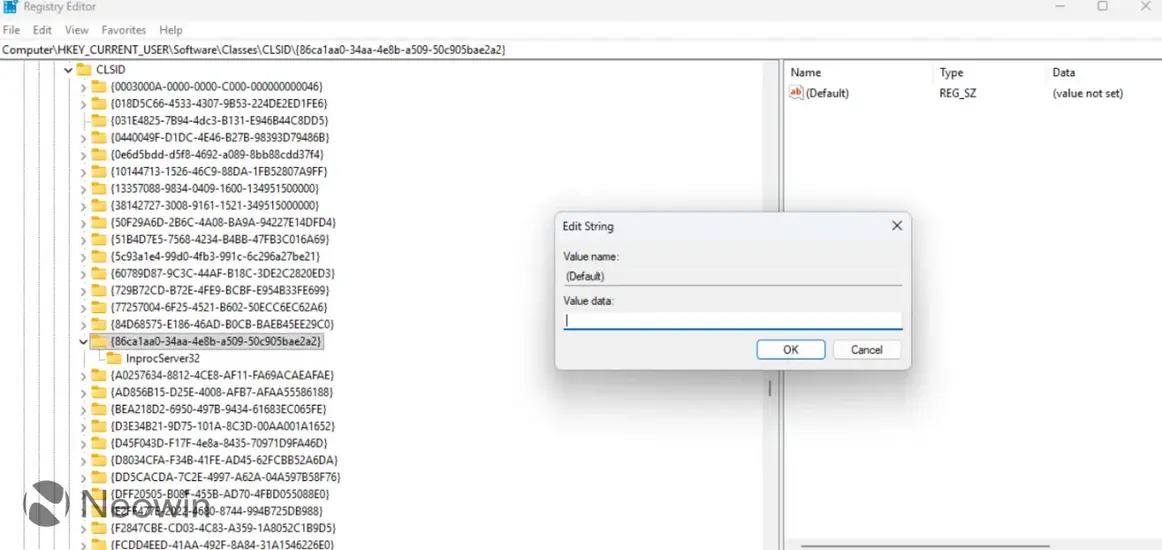Select key {FCDD4EED-41AA-492F-8A84-31A1546226E0} by its name

coord(222,546)
